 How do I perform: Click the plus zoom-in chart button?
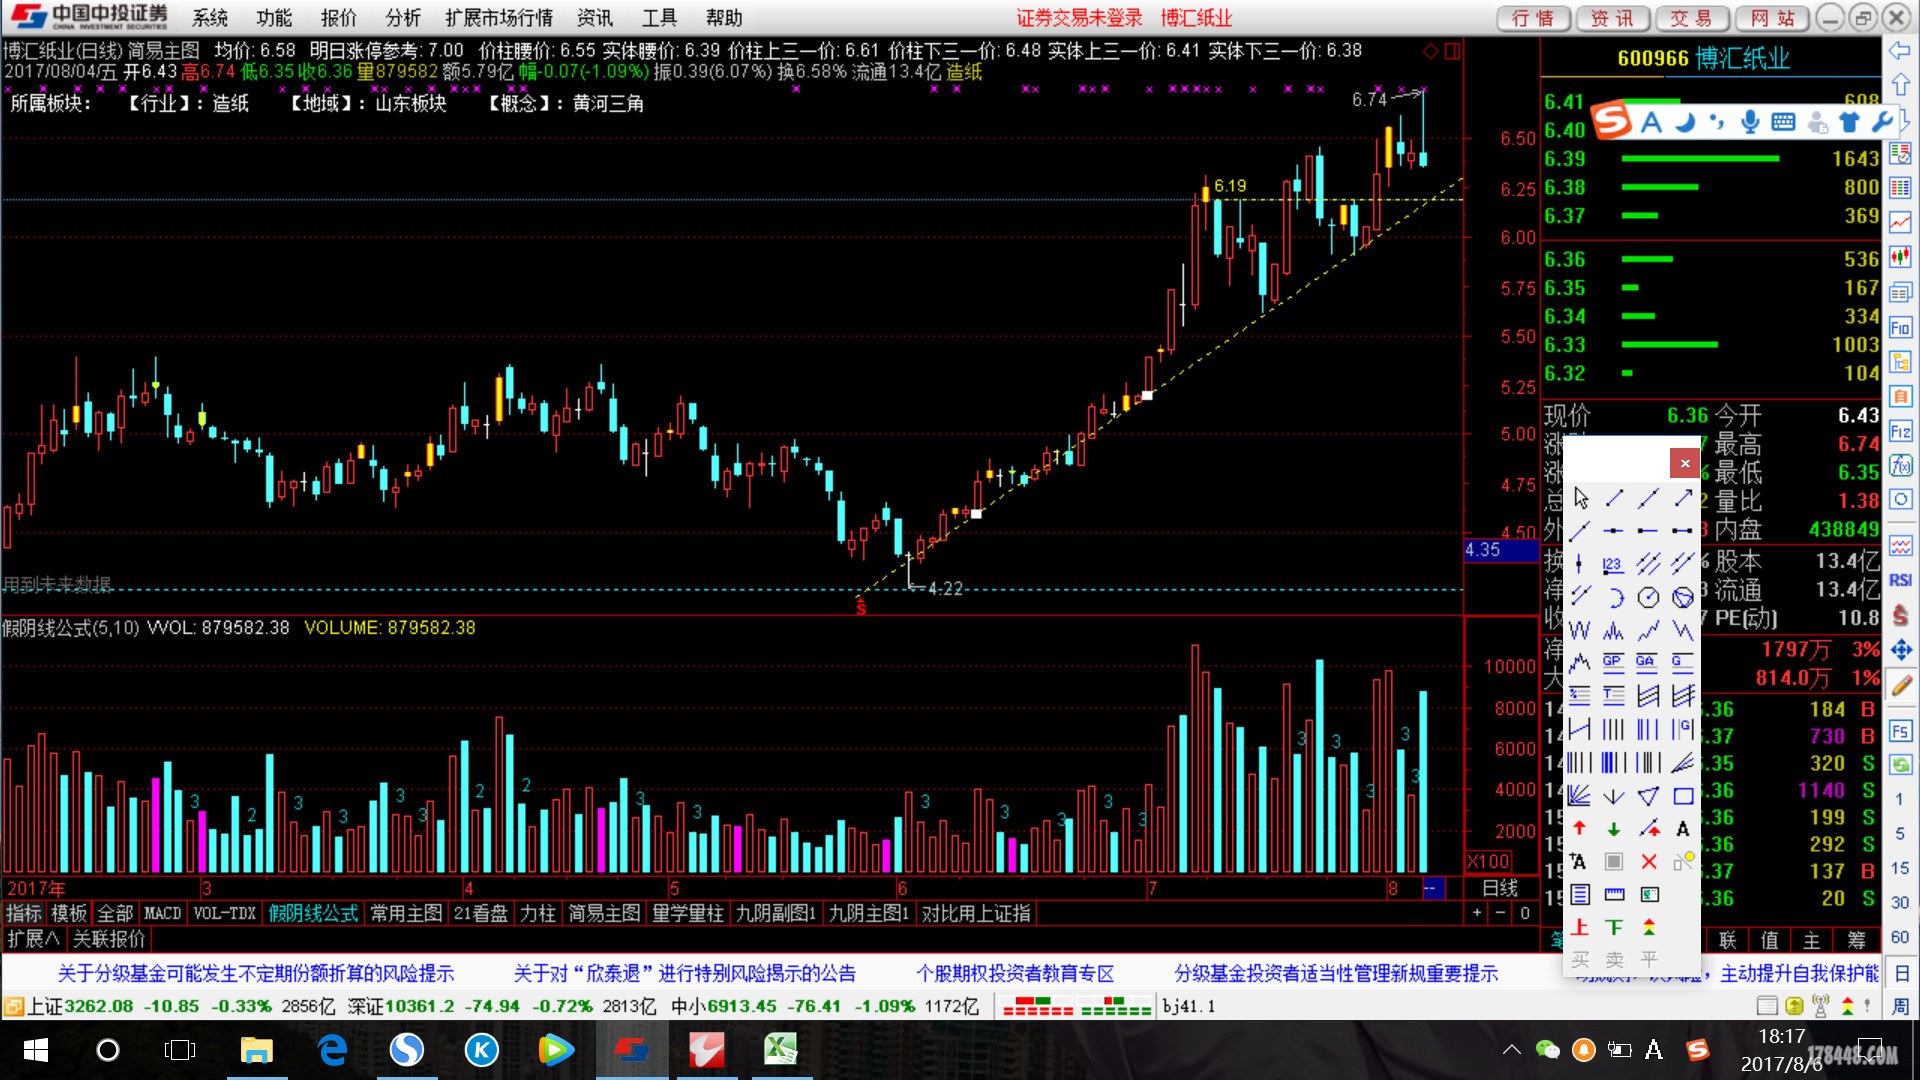pyautogui.click(x=1476, y=913)
